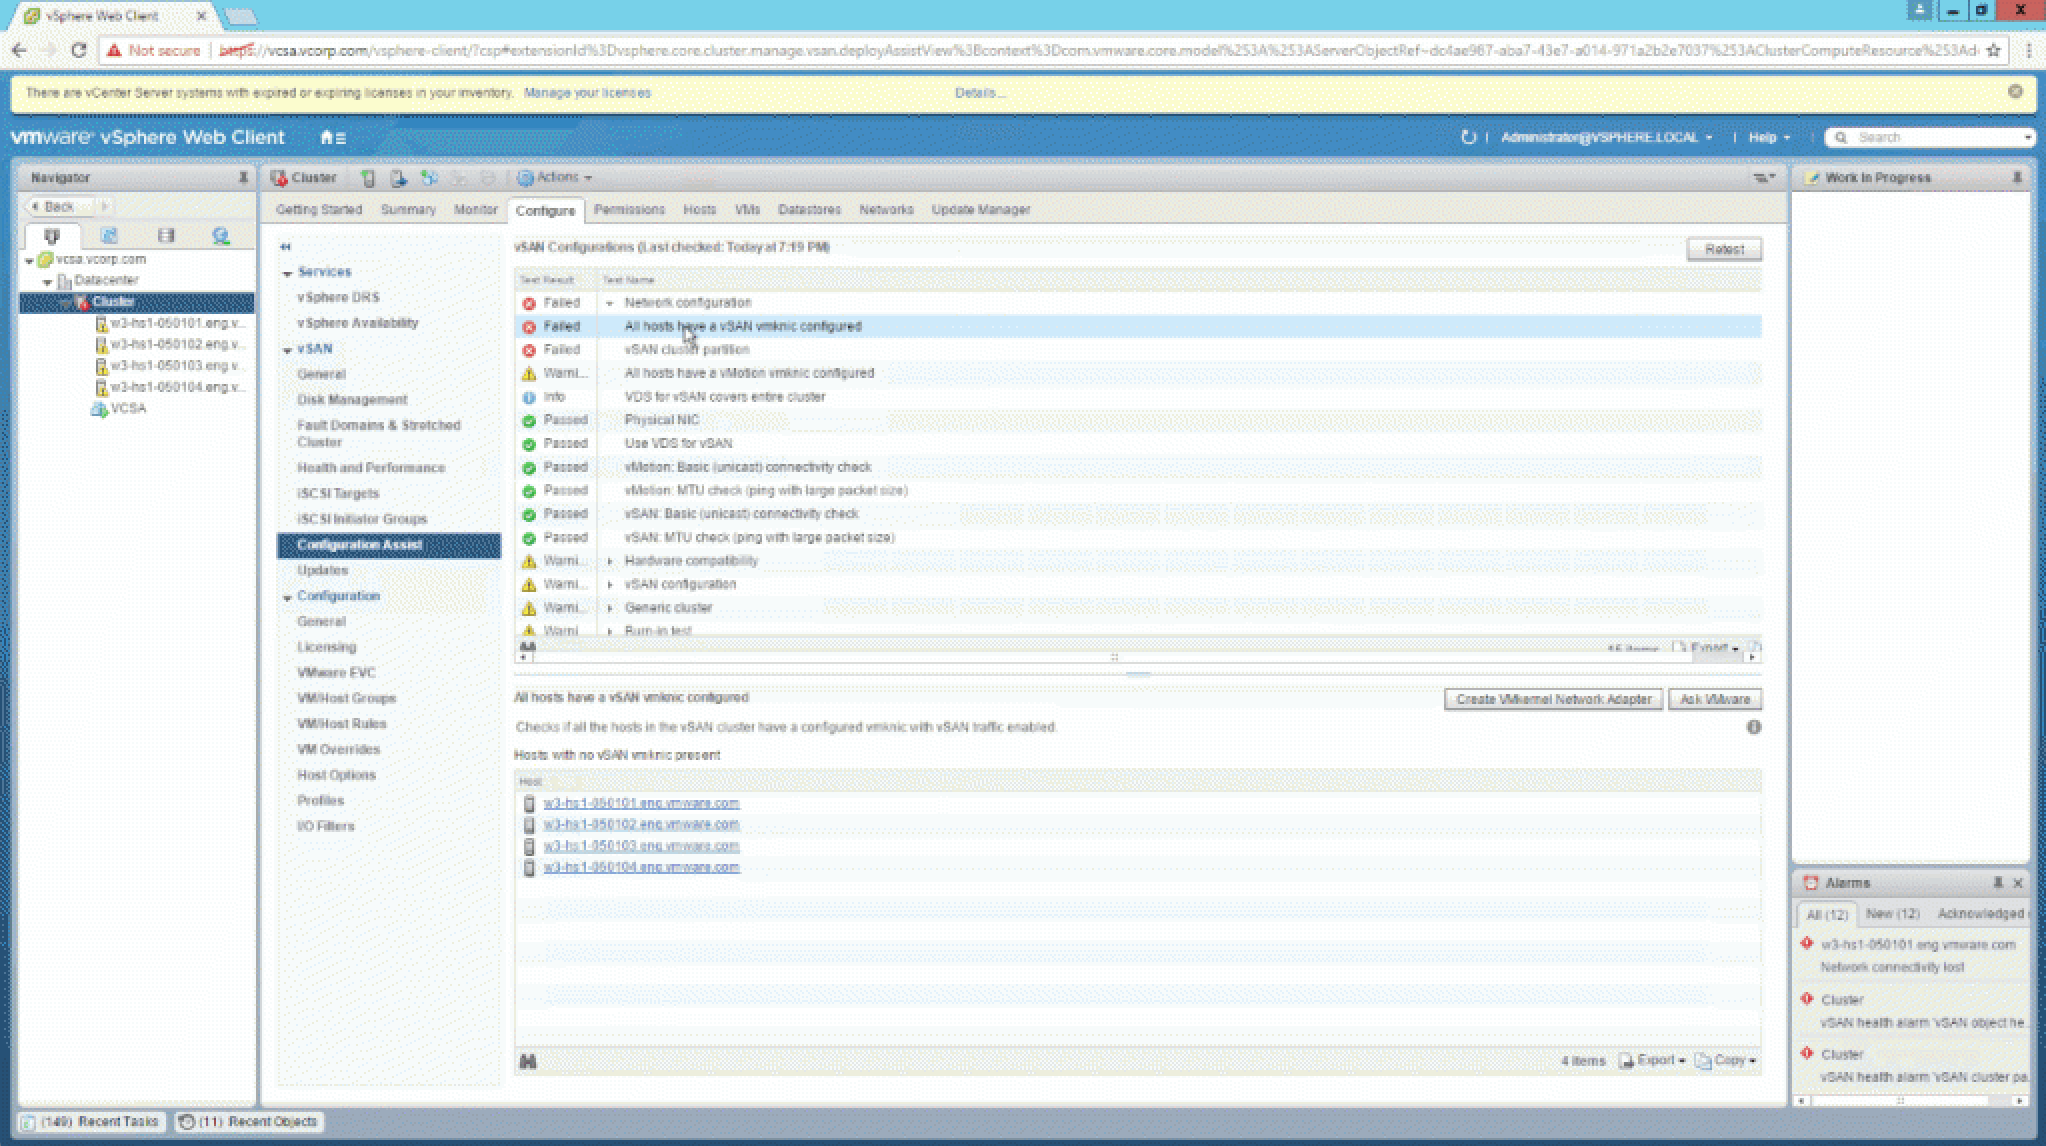Collapse the Services section
2046x1146 pixels.
tap(288, 273)
